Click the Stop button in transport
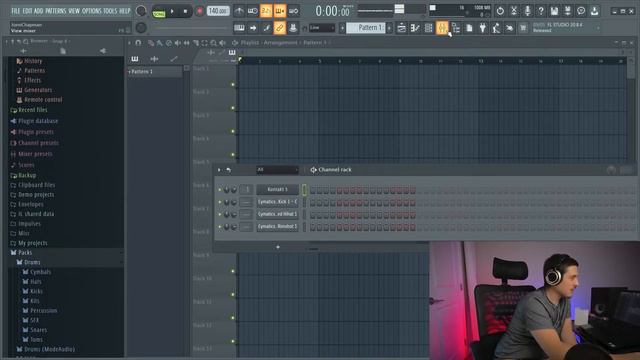 pyautogui.click(x=185, y=11)
